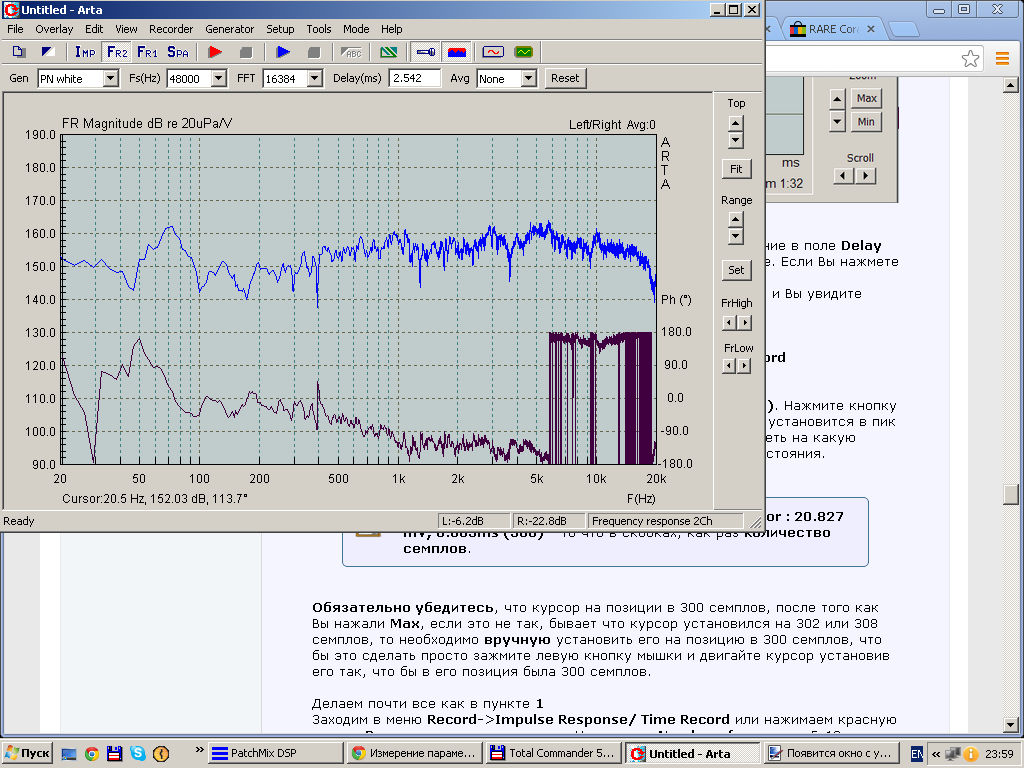1024x768 pixels.
Task: Open the Recorder menu
Action: 171,29
